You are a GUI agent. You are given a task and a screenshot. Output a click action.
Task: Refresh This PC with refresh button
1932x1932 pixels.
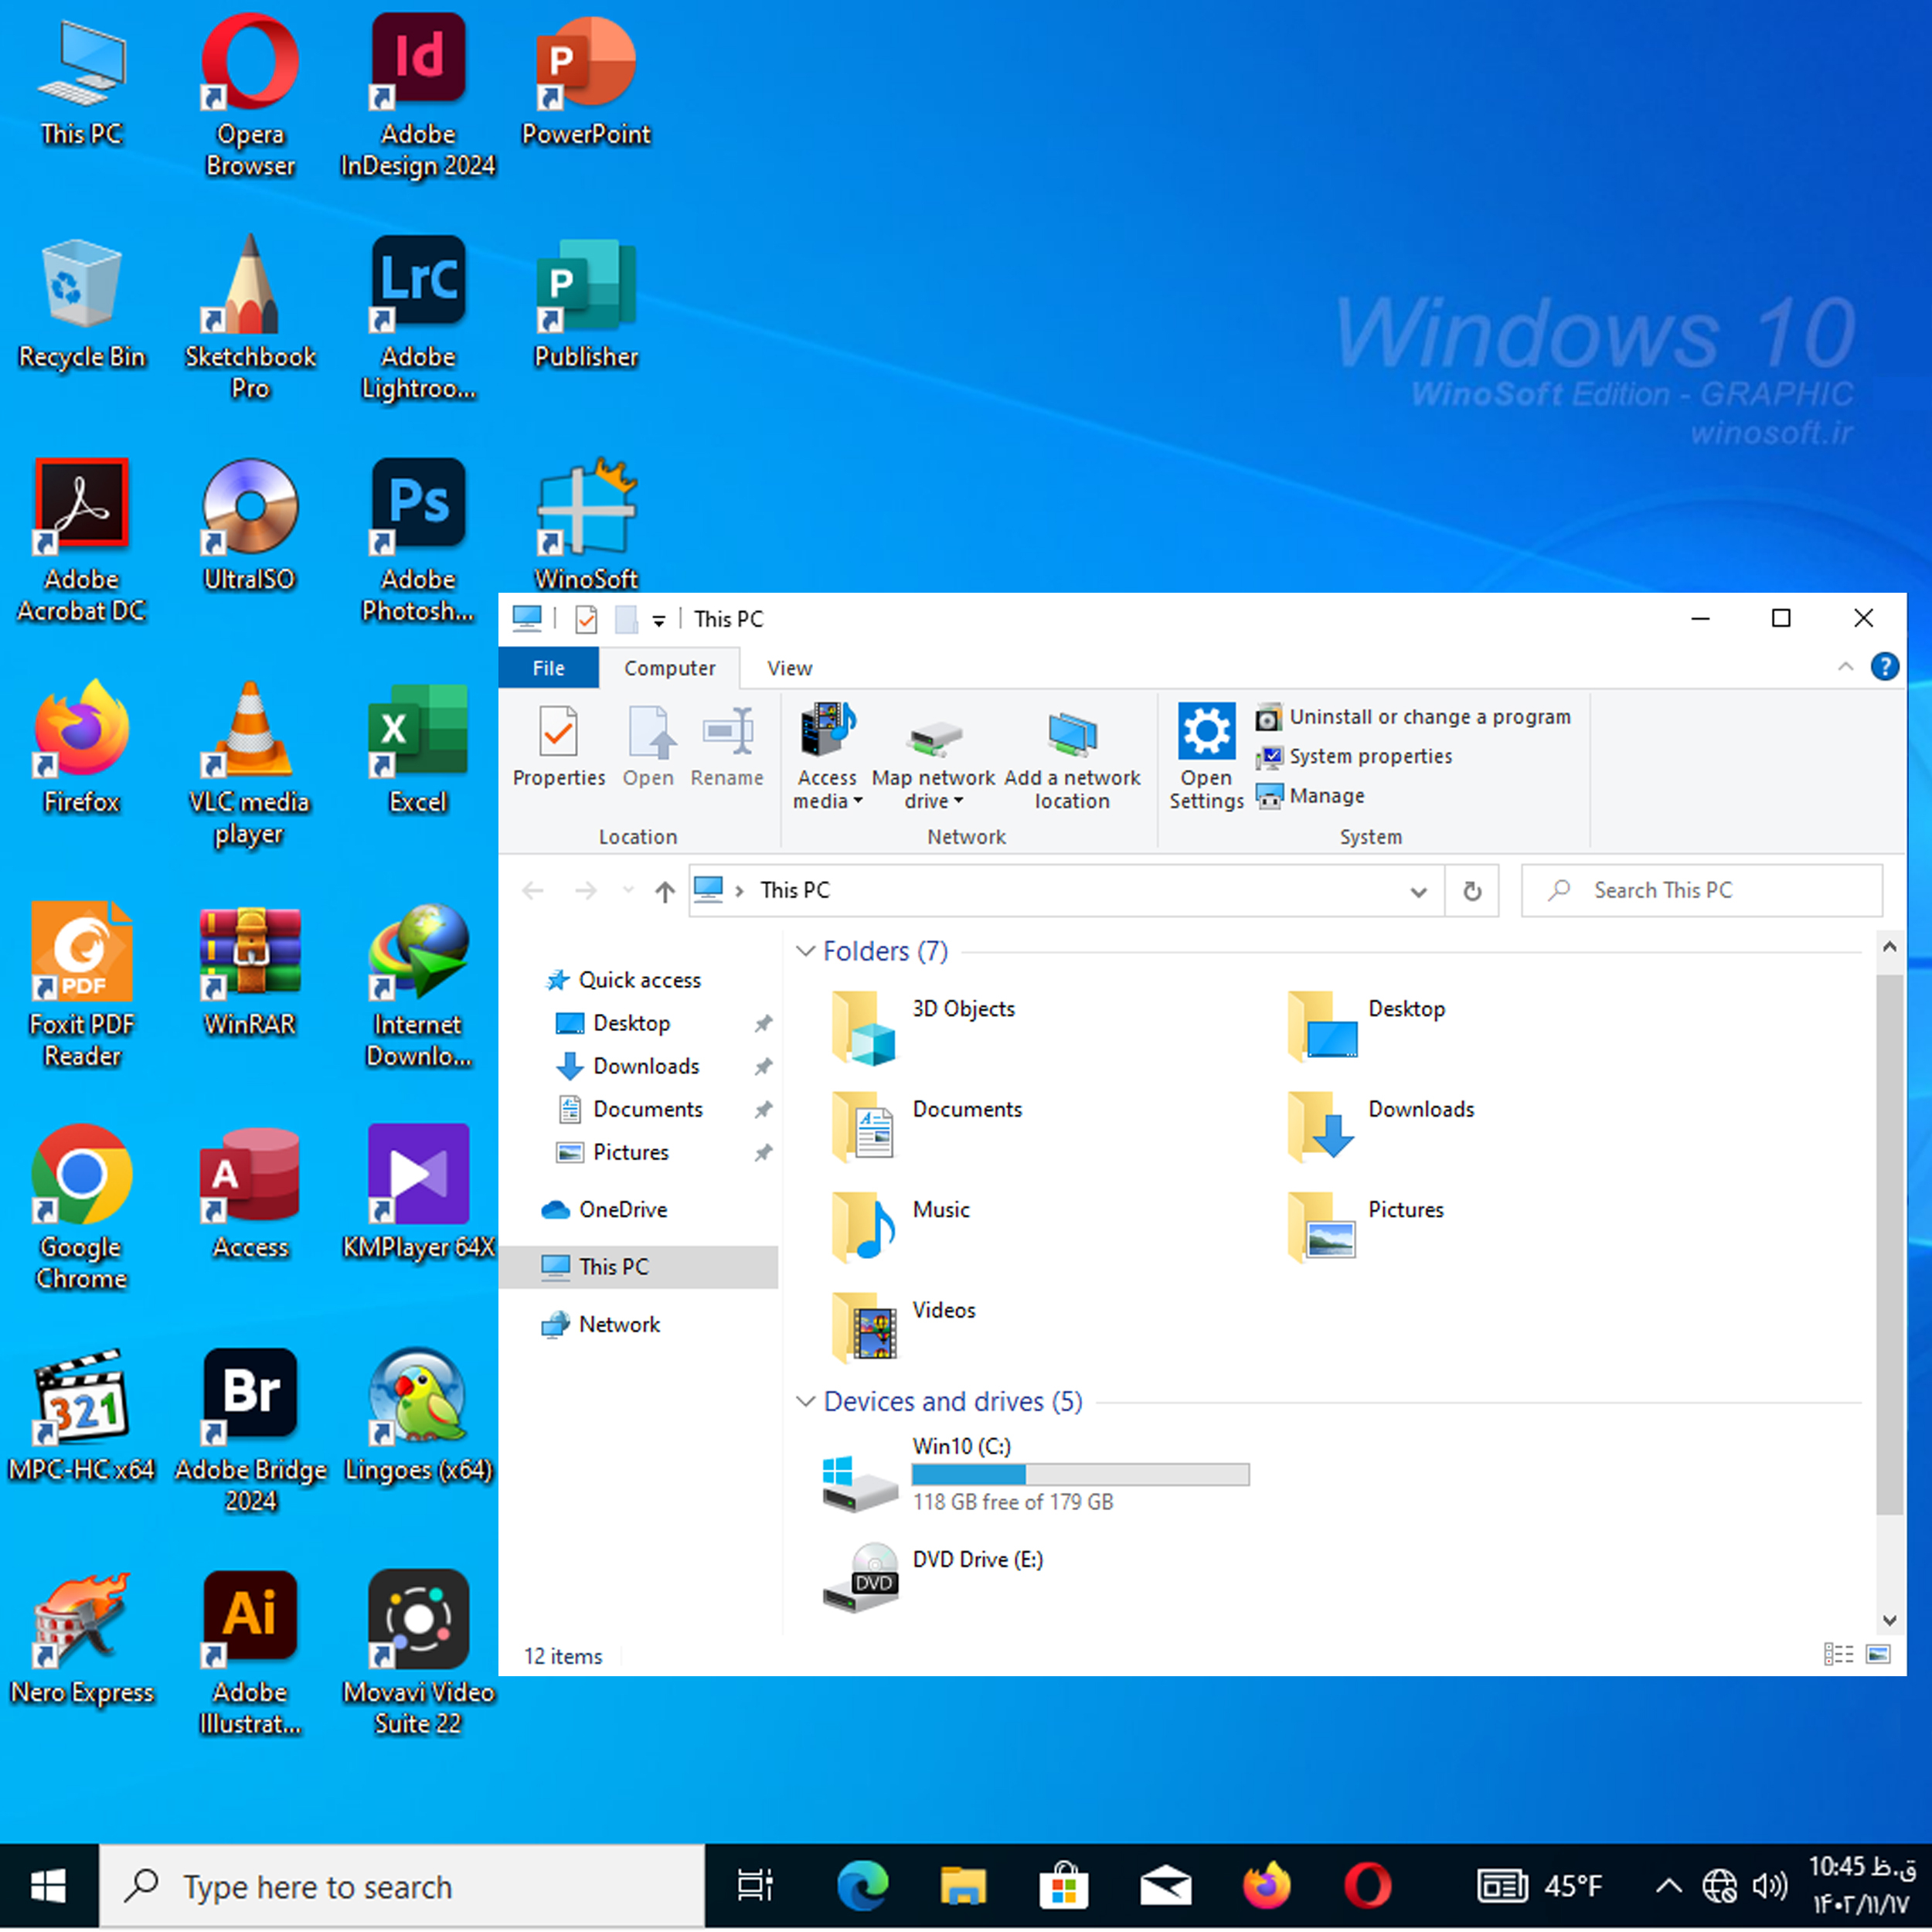click(x=1472, y=891)
